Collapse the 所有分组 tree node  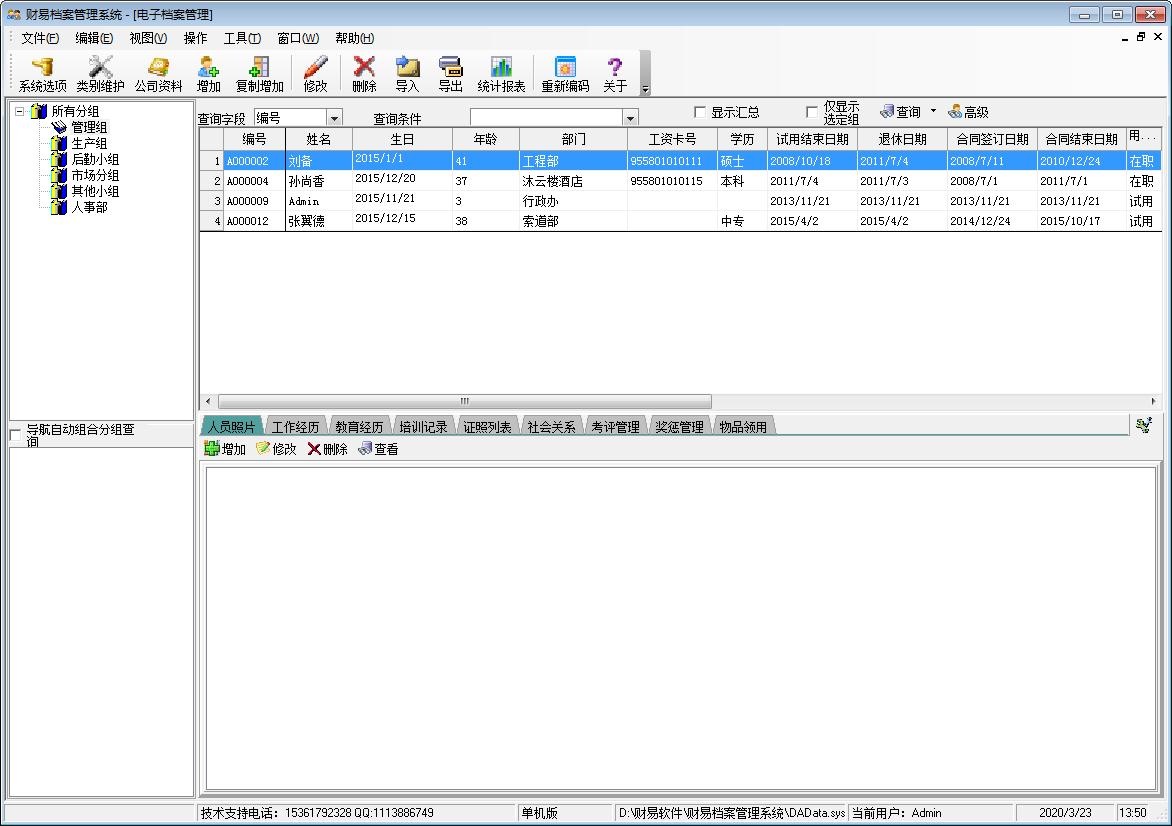[19, 111]
